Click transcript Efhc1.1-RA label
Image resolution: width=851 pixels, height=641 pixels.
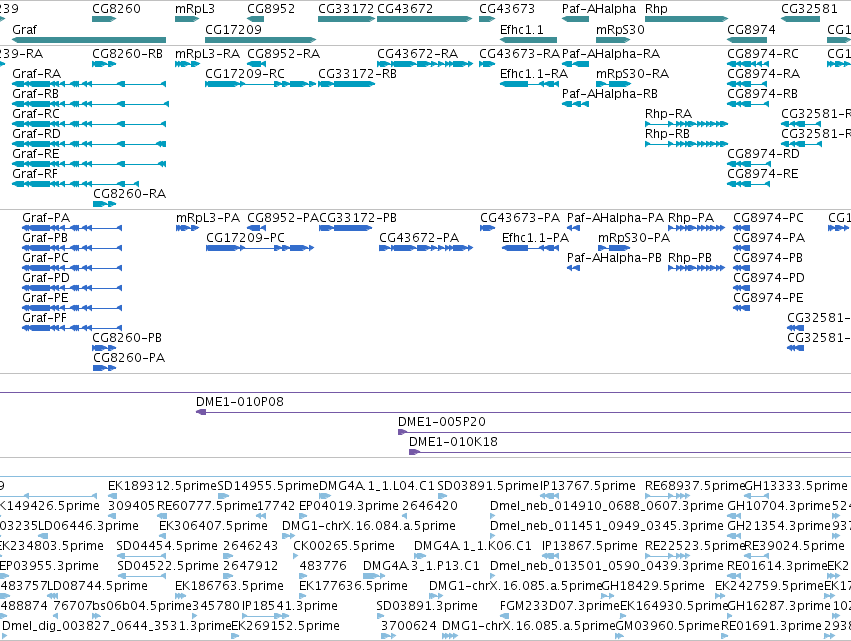click(534, 73)
